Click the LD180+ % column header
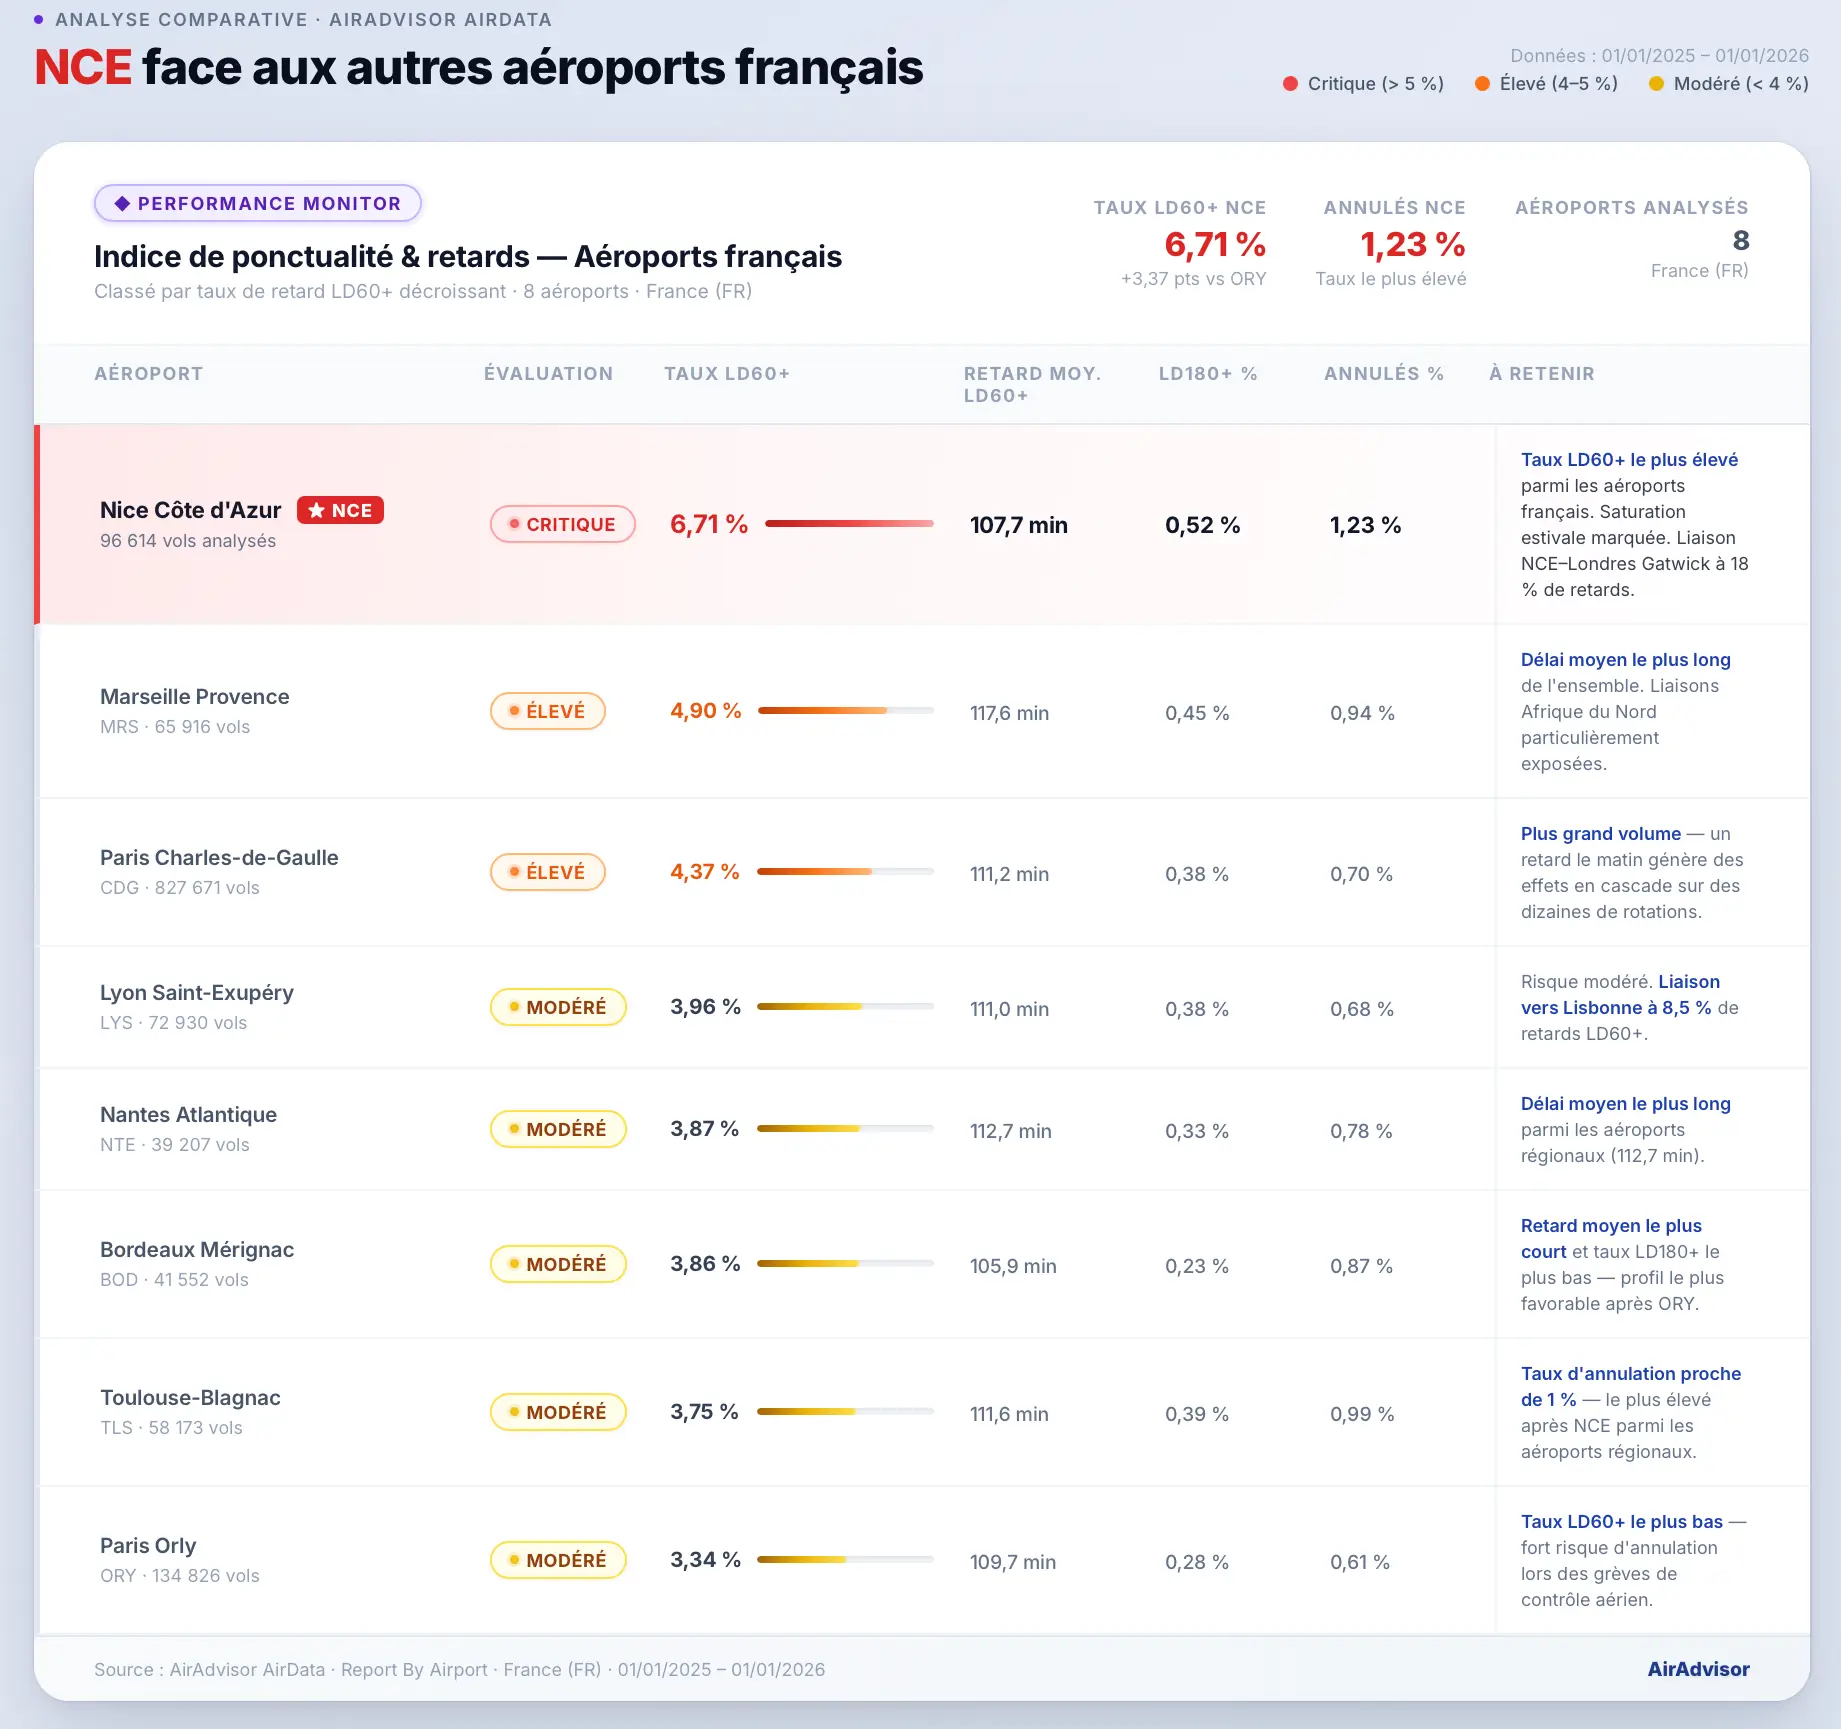The height and width of the screenshot is (1729, 1841). (x=1208, y=374)
